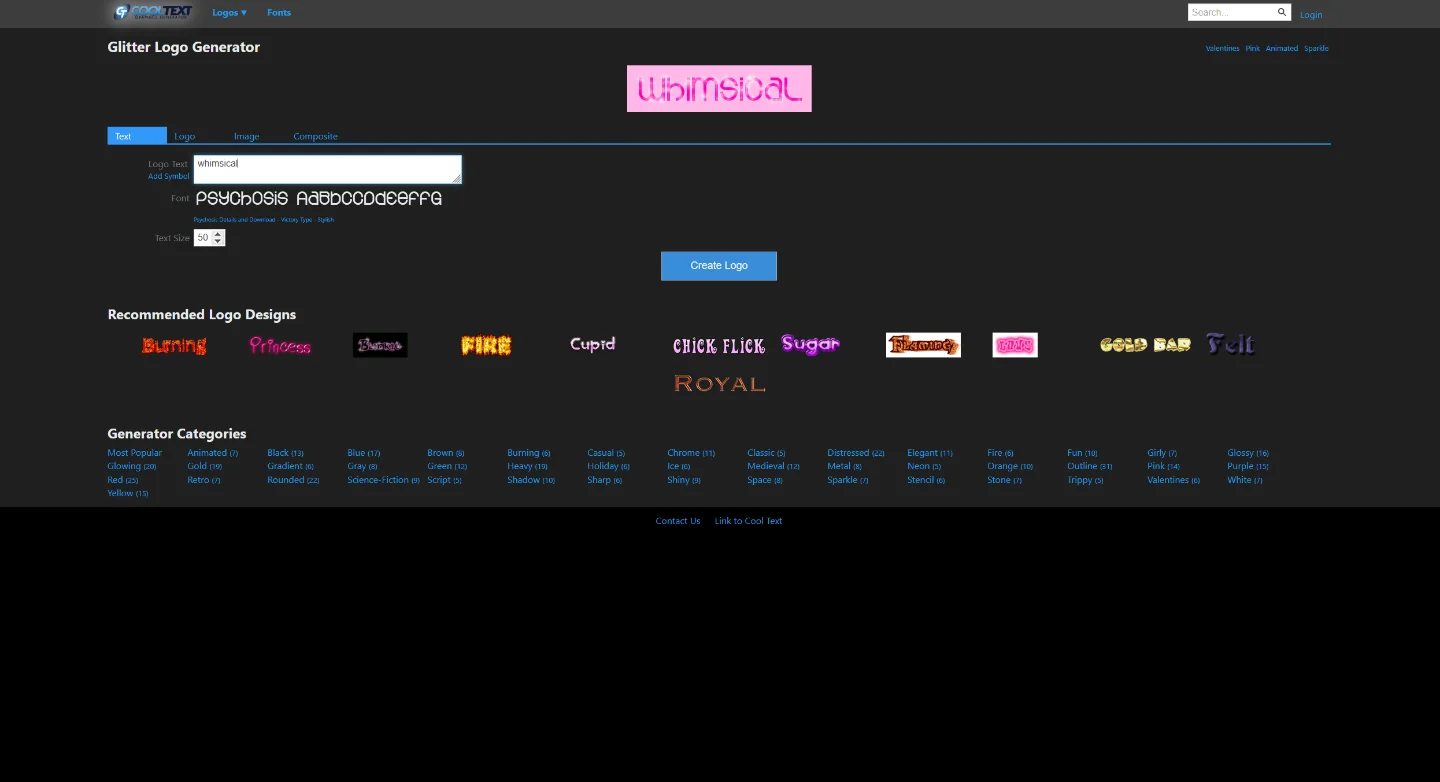This screenshot has height=782, width=1440.
Task: Switch to the Text tab
Action: 137,136
